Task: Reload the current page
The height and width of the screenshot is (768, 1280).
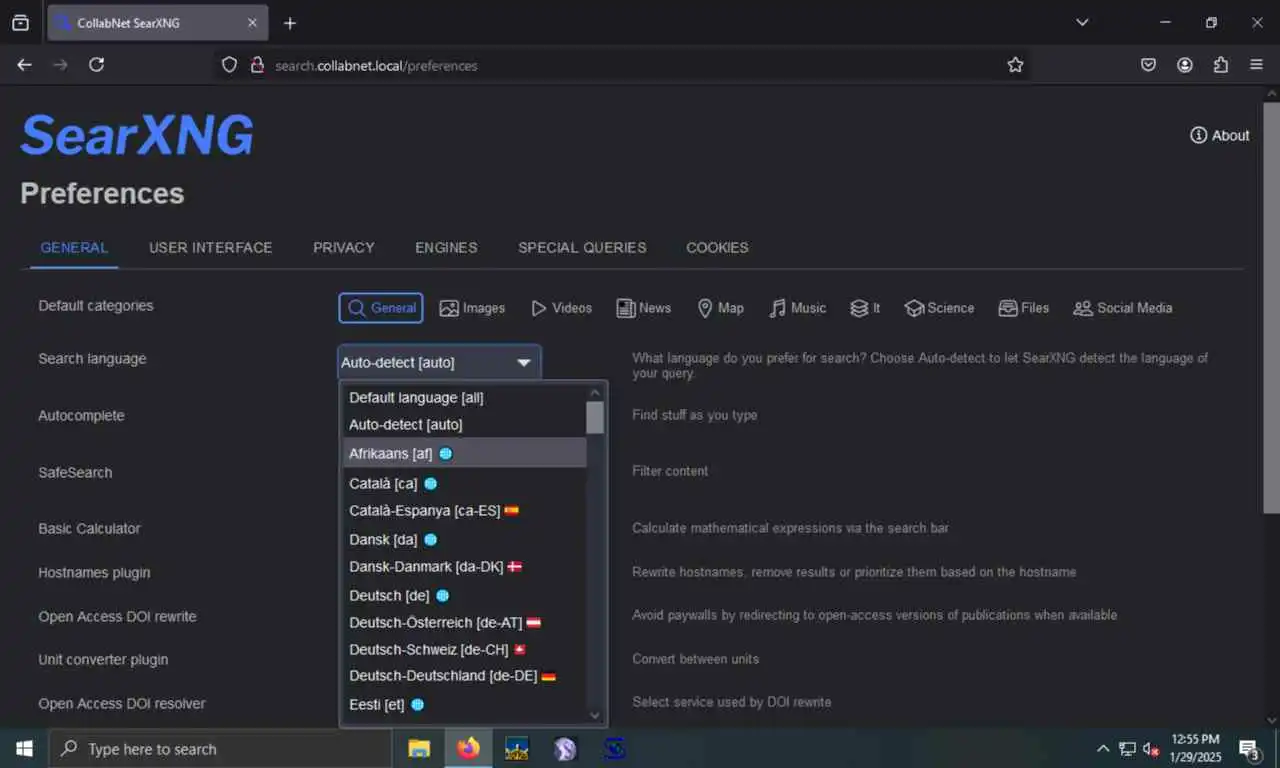Action: 96,64
